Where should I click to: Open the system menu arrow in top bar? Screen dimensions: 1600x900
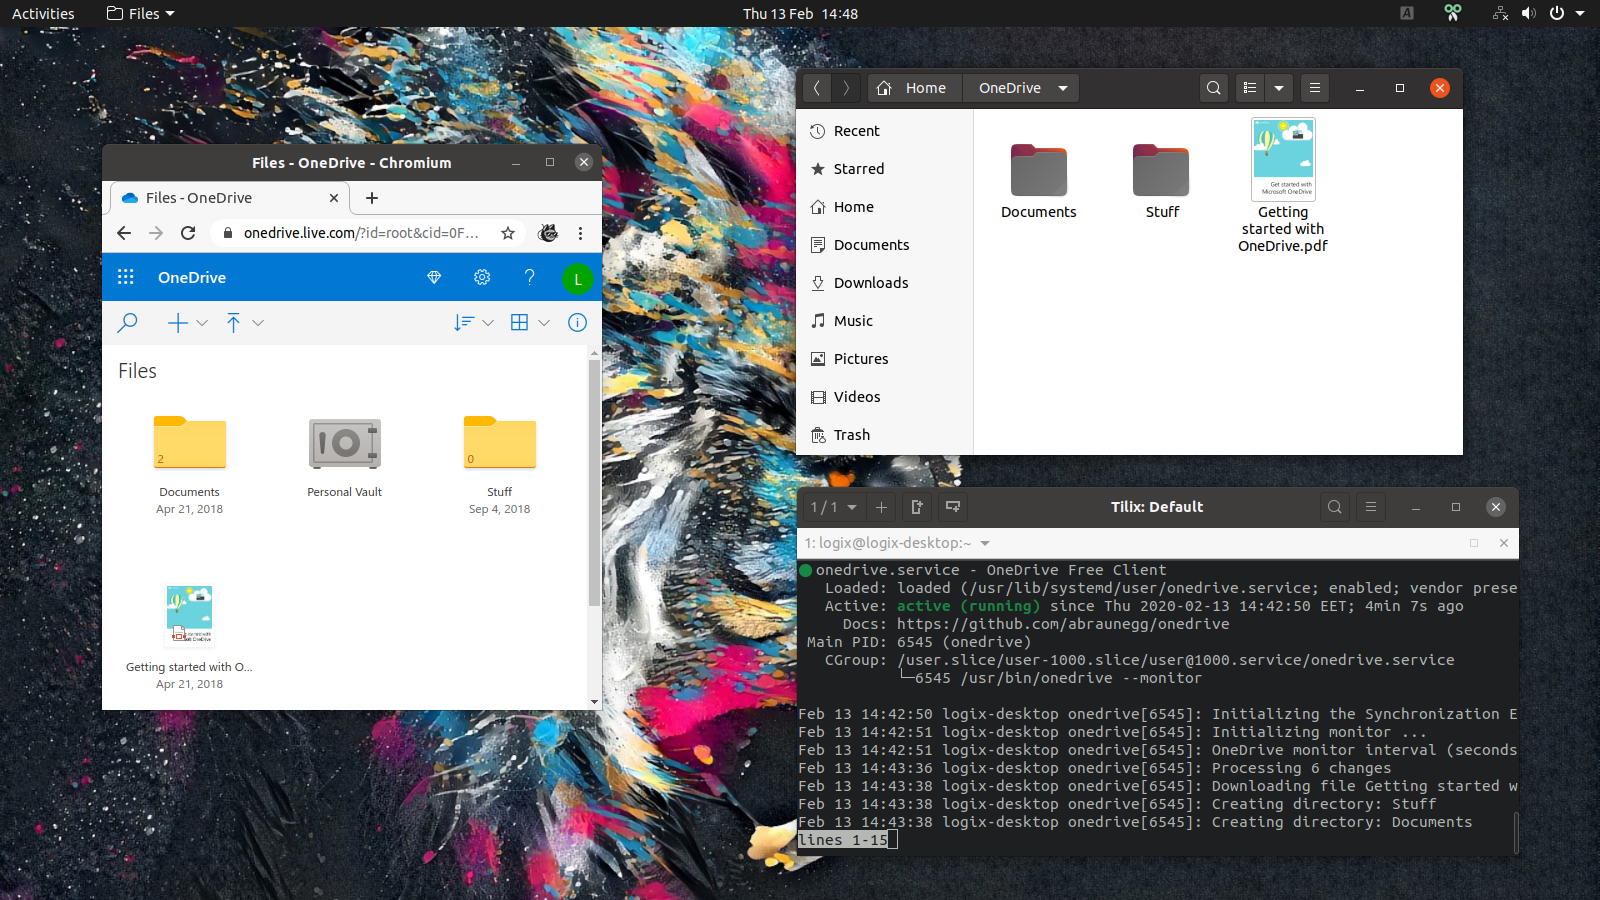[1580, 13]
